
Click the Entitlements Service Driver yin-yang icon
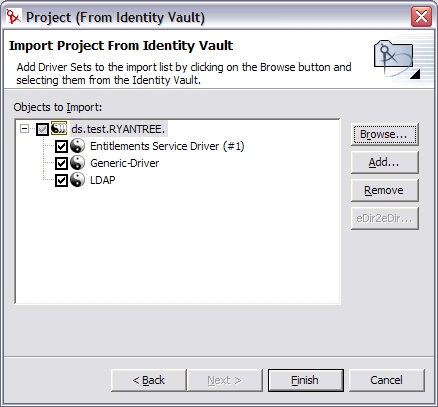point(78,146)
